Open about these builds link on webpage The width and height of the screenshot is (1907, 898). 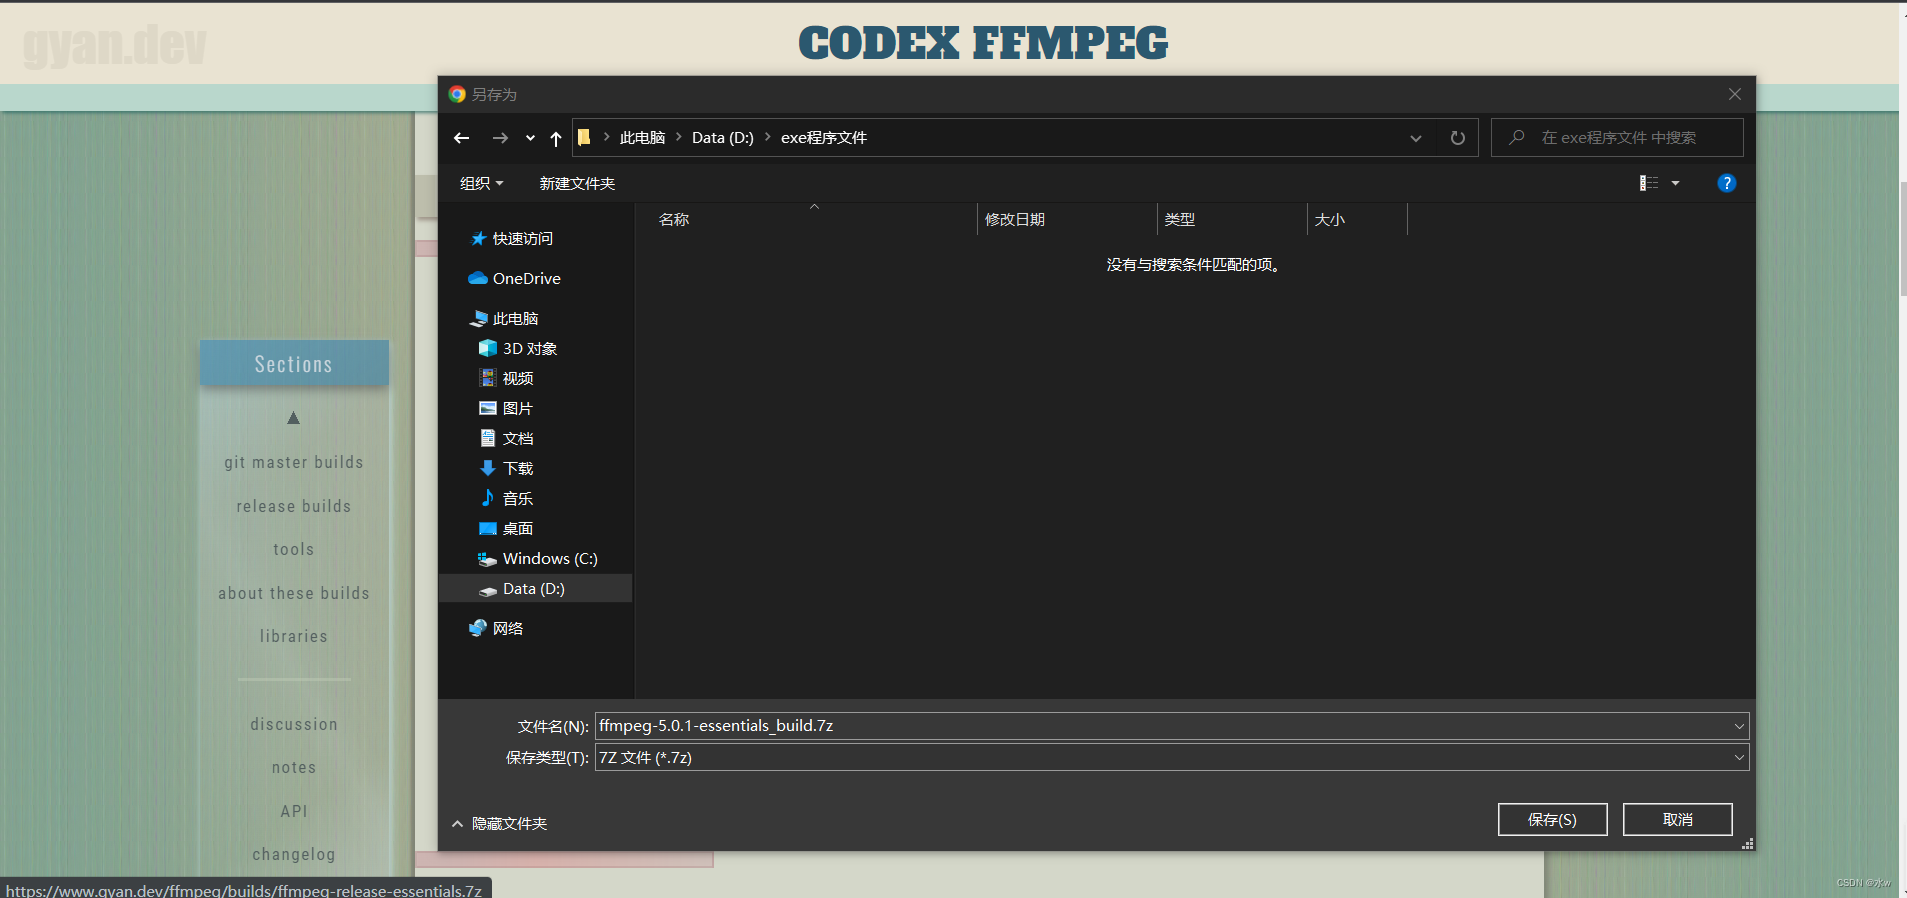tap(294, 593)
